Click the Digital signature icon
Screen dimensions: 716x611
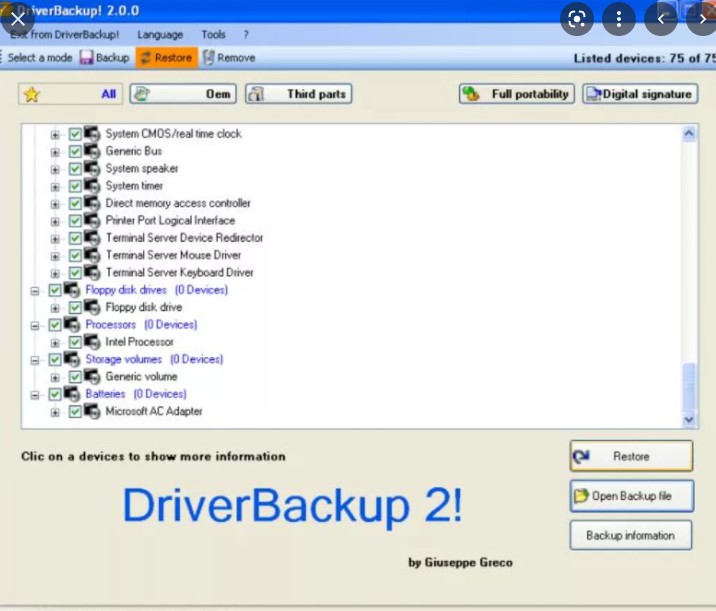[x=594, y=94]
